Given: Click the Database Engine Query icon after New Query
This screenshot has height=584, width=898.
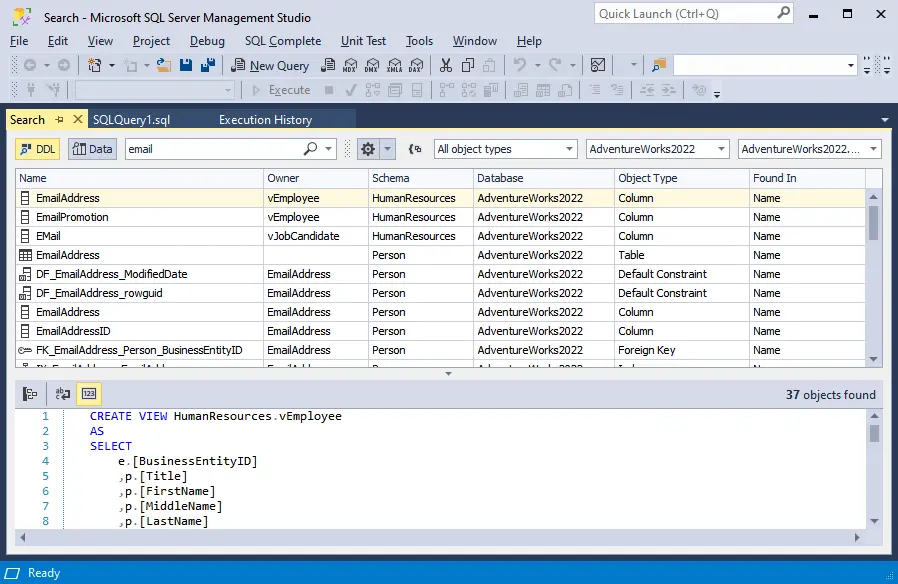Looking at the screenshot, I should tap(328, 65).
